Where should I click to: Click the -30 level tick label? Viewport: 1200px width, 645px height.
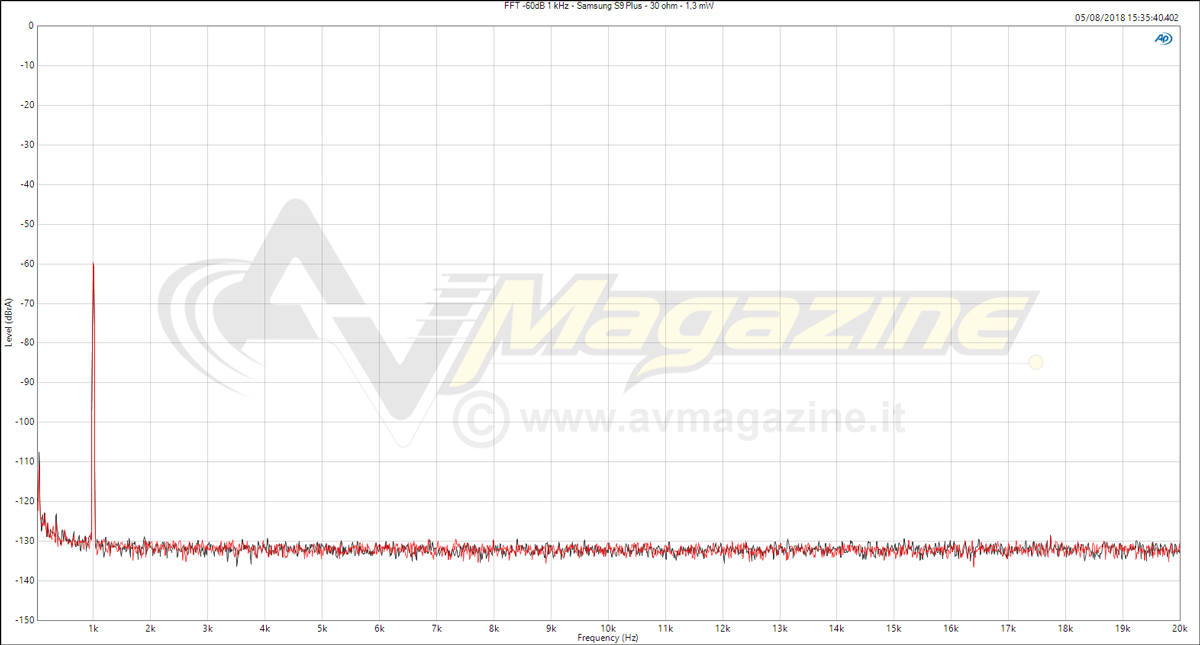[28, 145]
